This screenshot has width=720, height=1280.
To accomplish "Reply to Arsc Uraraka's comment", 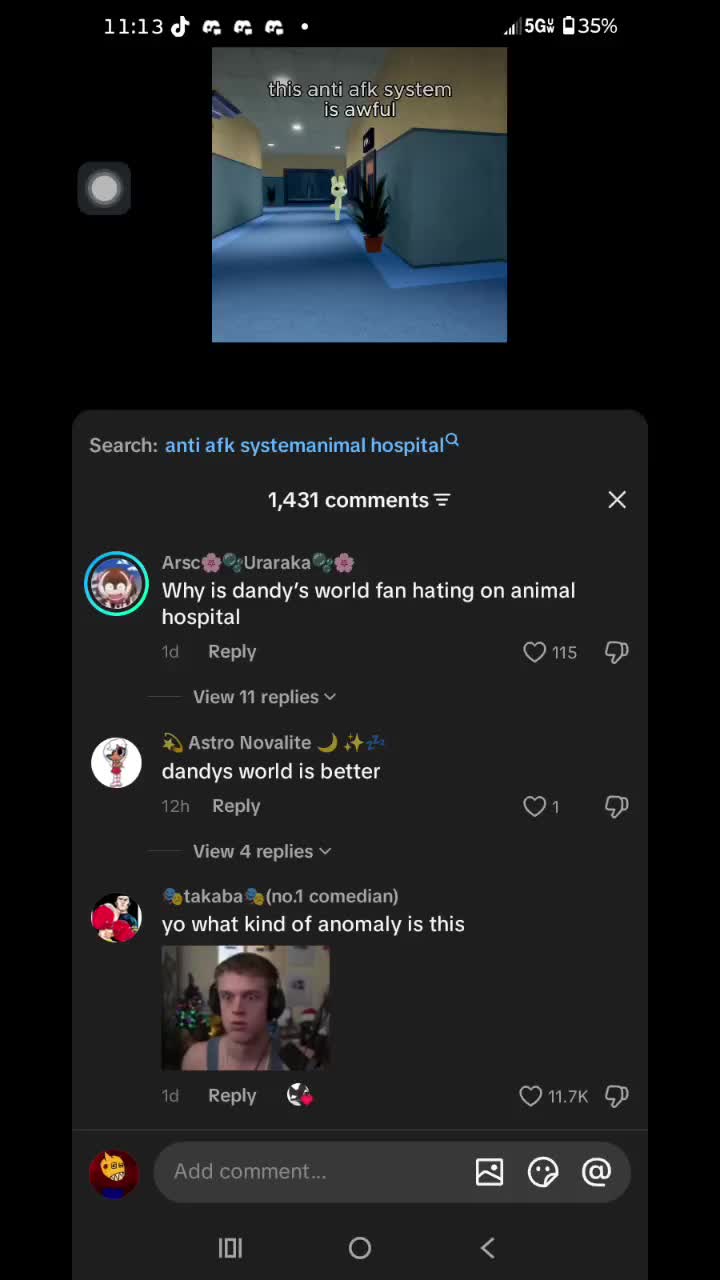I will coord(232,652).
